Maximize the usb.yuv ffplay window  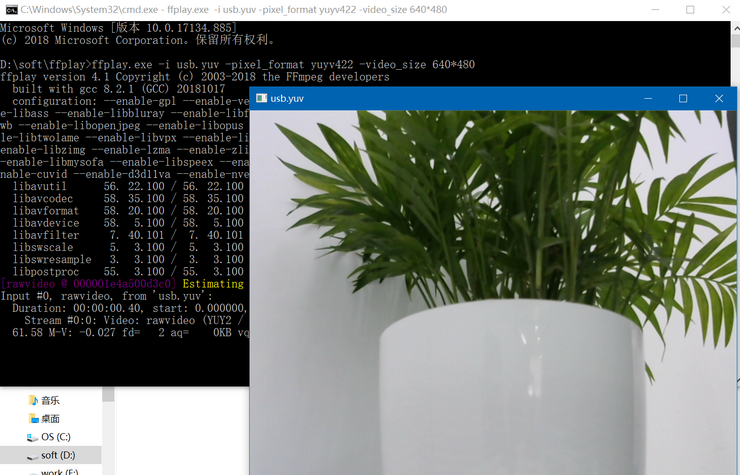click(x=683, y=98)
